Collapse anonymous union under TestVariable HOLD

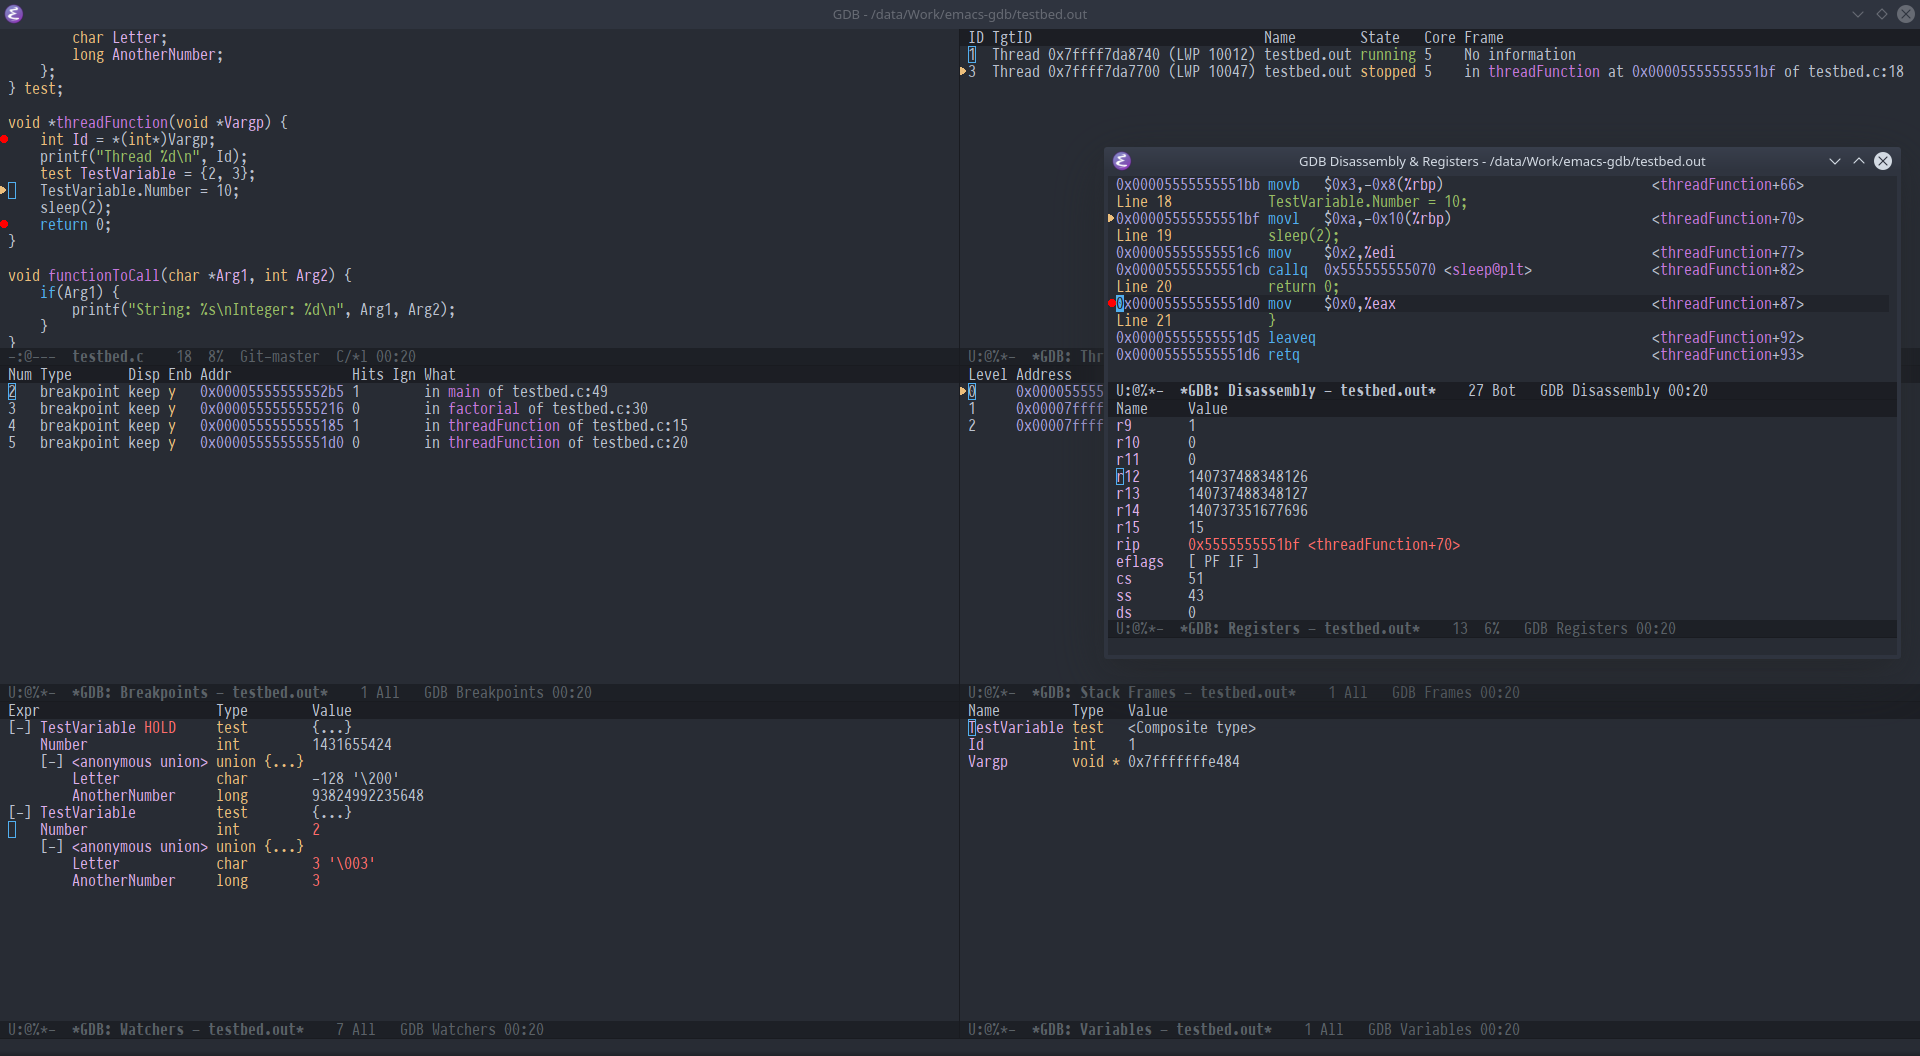[52, 762]
